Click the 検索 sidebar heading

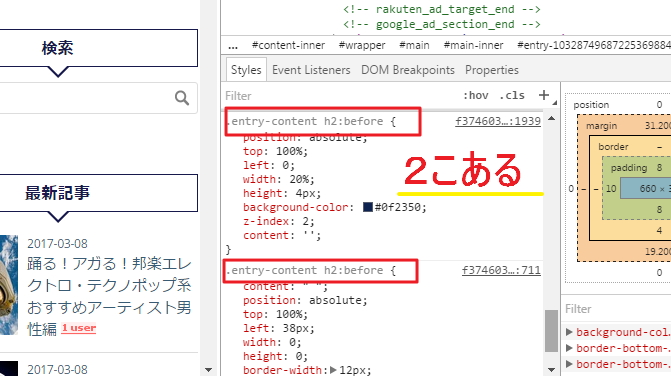57,48
